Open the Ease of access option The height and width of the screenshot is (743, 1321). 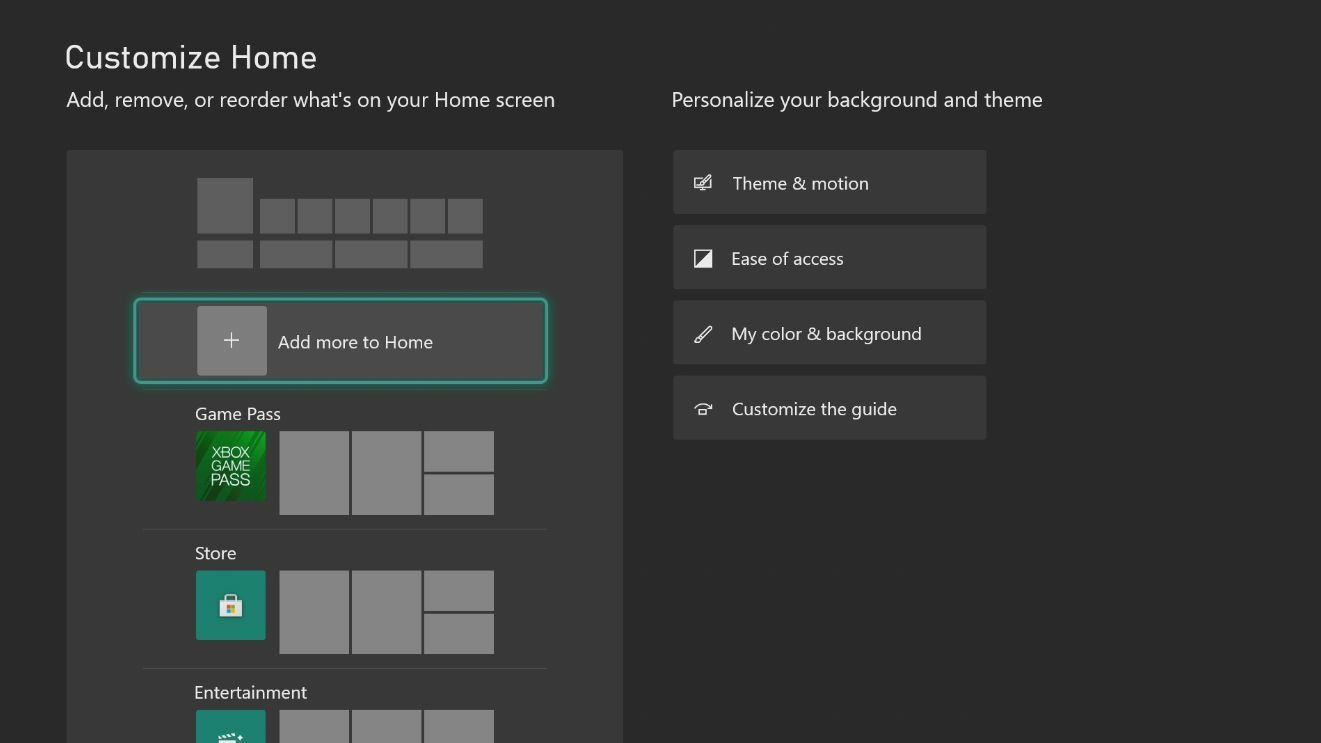pyautogui.click(x=829, y=258)
